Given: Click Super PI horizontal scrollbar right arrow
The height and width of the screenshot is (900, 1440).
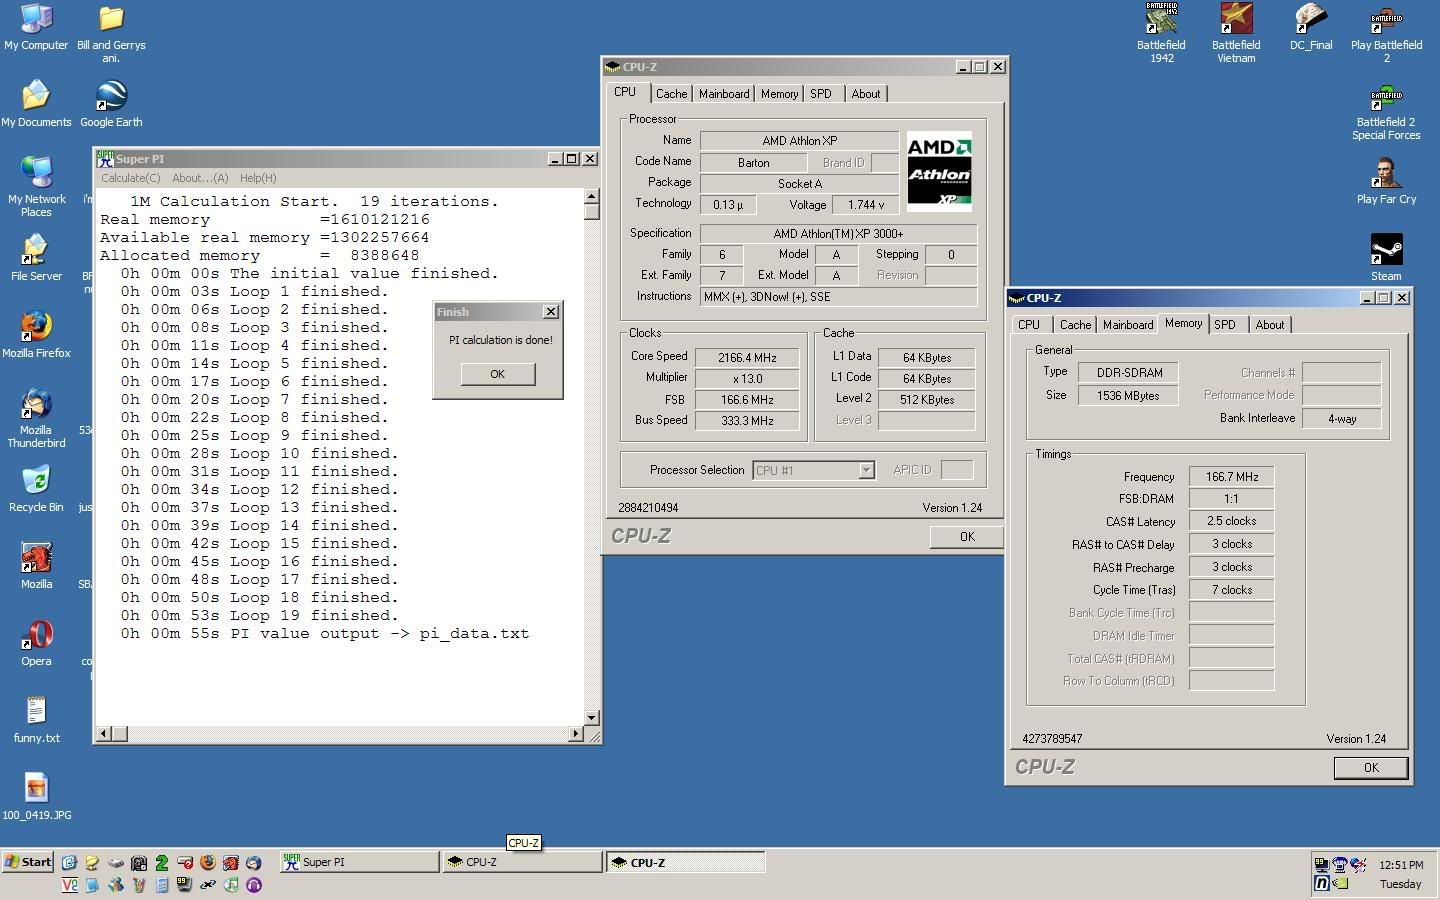Looking at the screenshot, I should coord(575,734).
